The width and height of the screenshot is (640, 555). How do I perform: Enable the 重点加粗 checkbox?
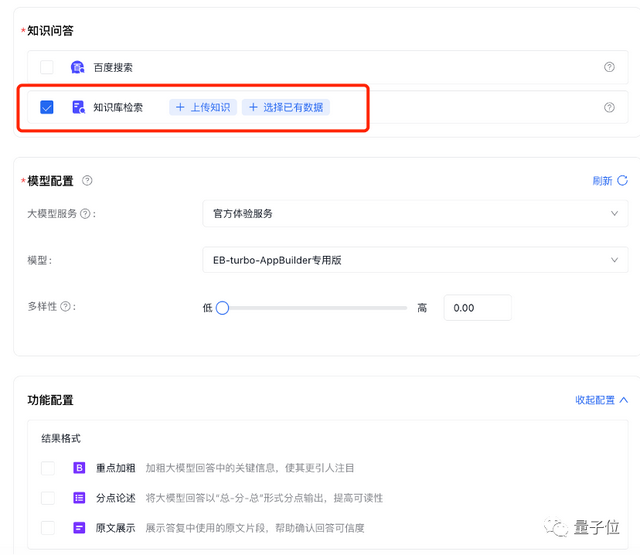point(48,468)
